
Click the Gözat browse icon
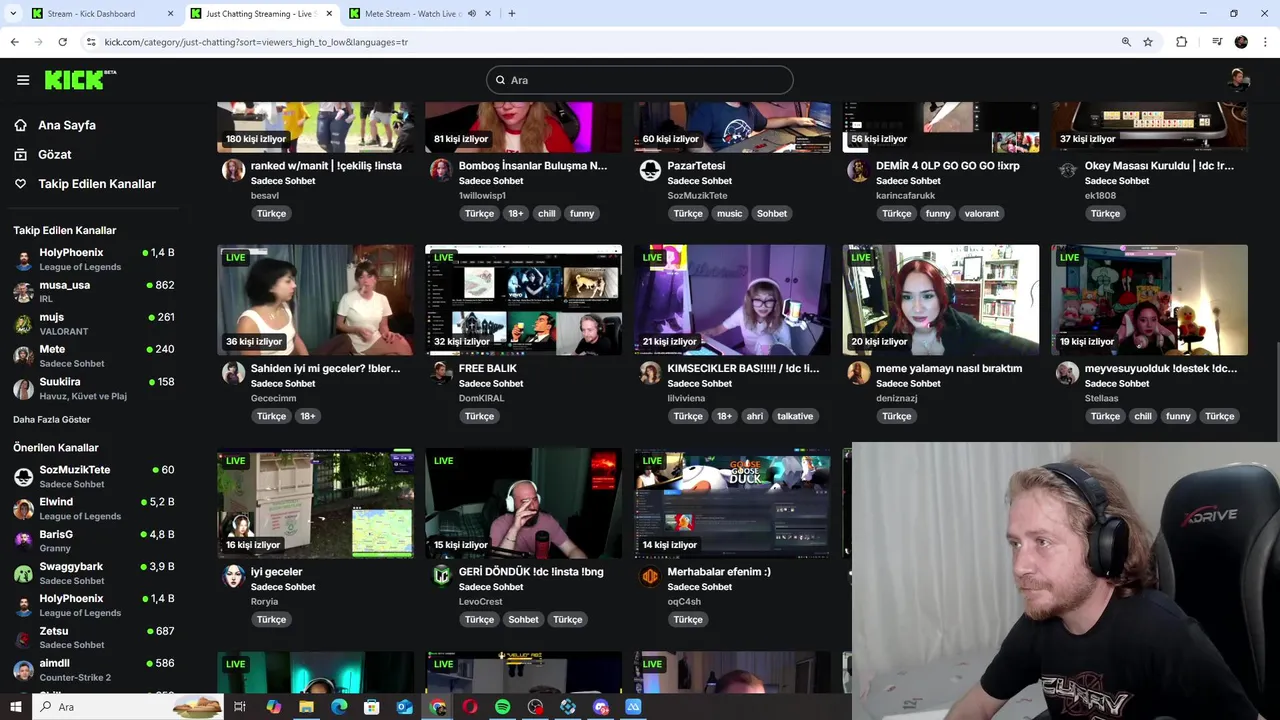tap(20, 154)
